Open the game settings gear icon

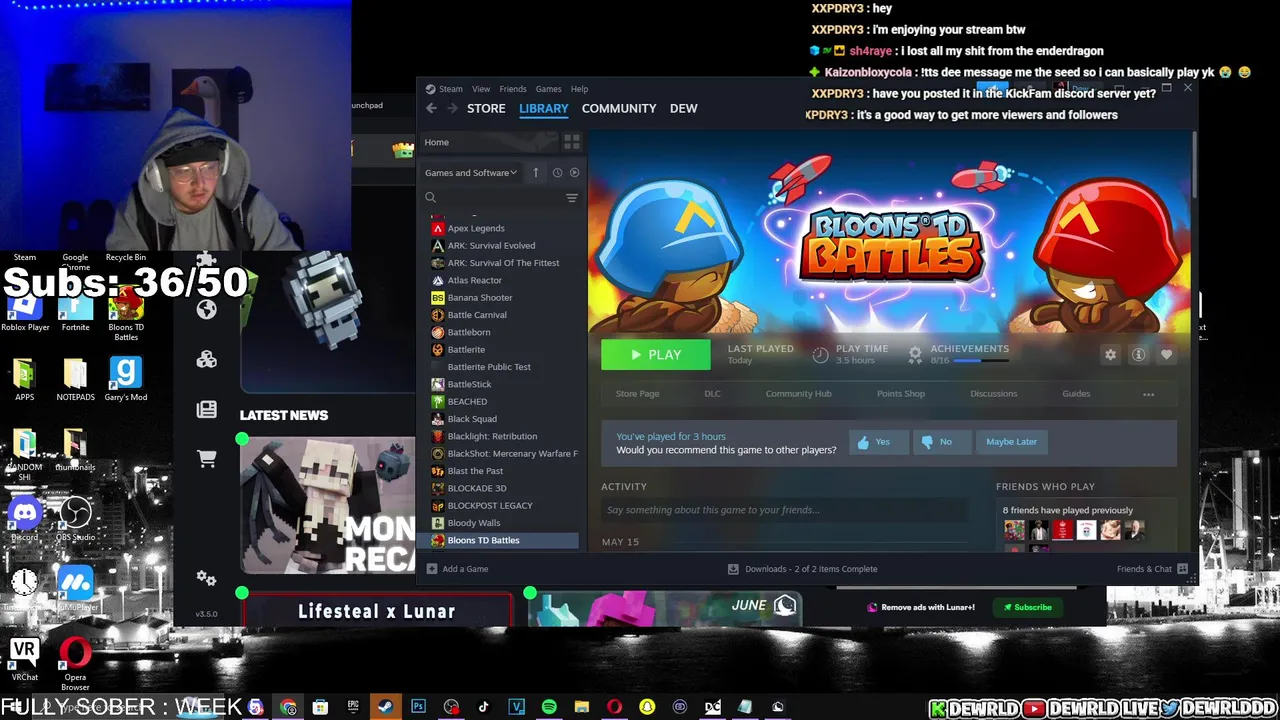click(x=1110, y=355)
